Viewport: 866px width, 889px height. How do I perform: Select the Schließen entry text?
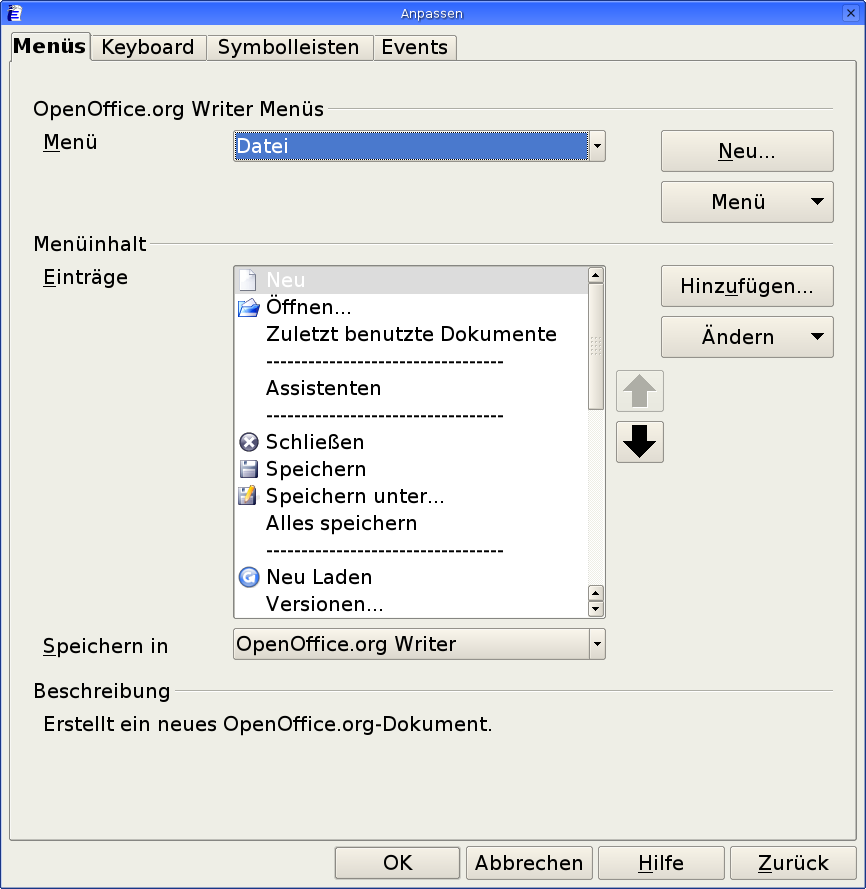coord(315,442)
